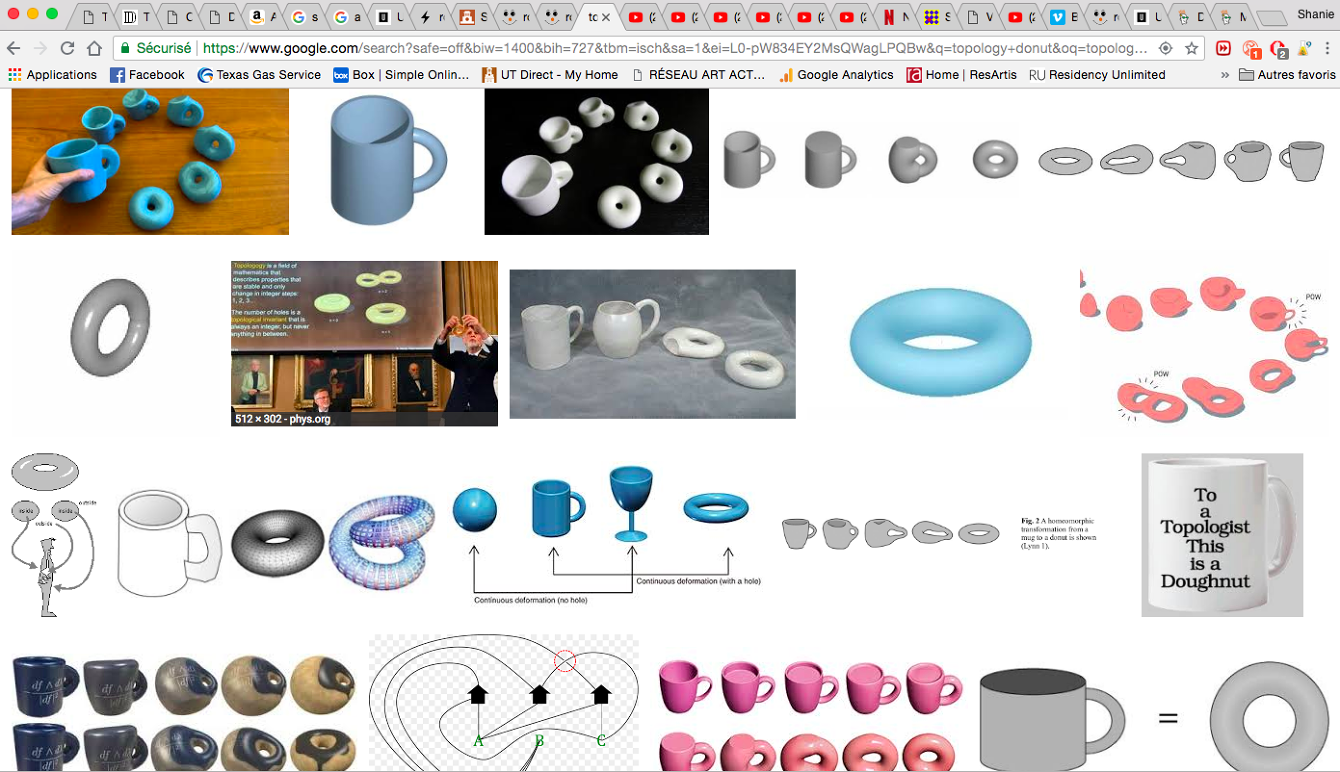Toggle the bookmark star for this page
This screenshot has height=772, width=1340.
coord(1191,47)
